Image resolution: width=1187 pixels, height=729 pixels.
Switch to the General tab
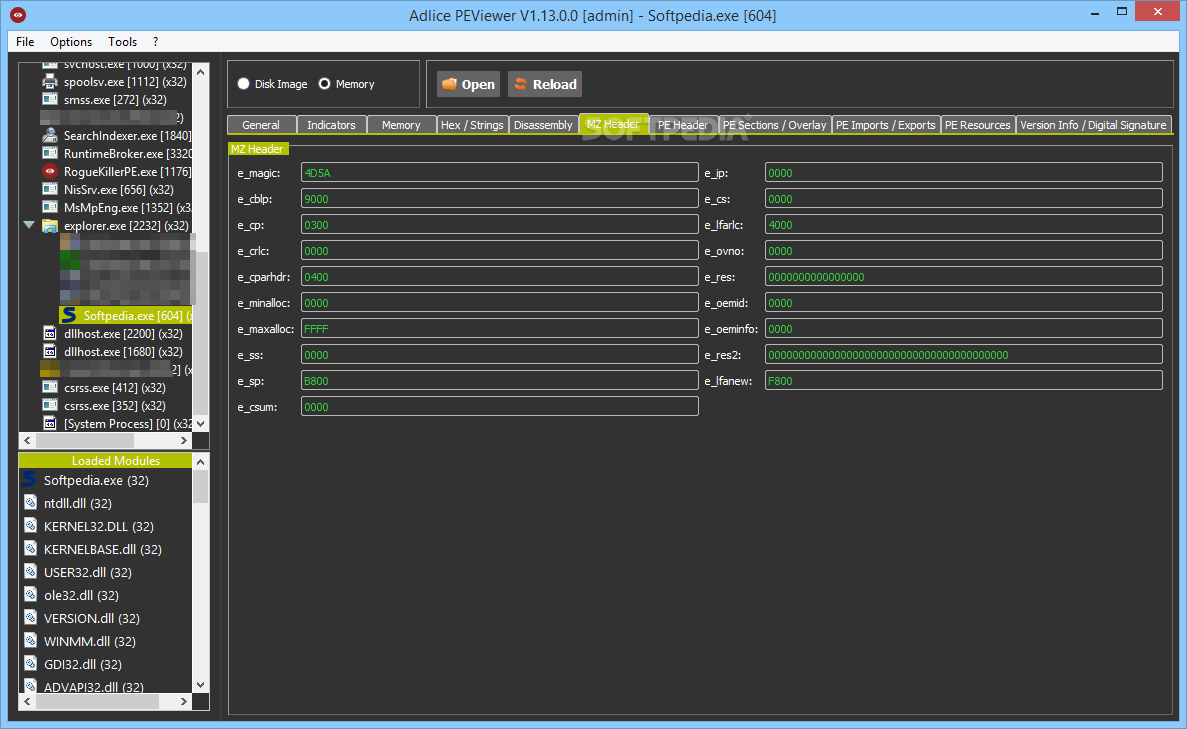[261, 125]
